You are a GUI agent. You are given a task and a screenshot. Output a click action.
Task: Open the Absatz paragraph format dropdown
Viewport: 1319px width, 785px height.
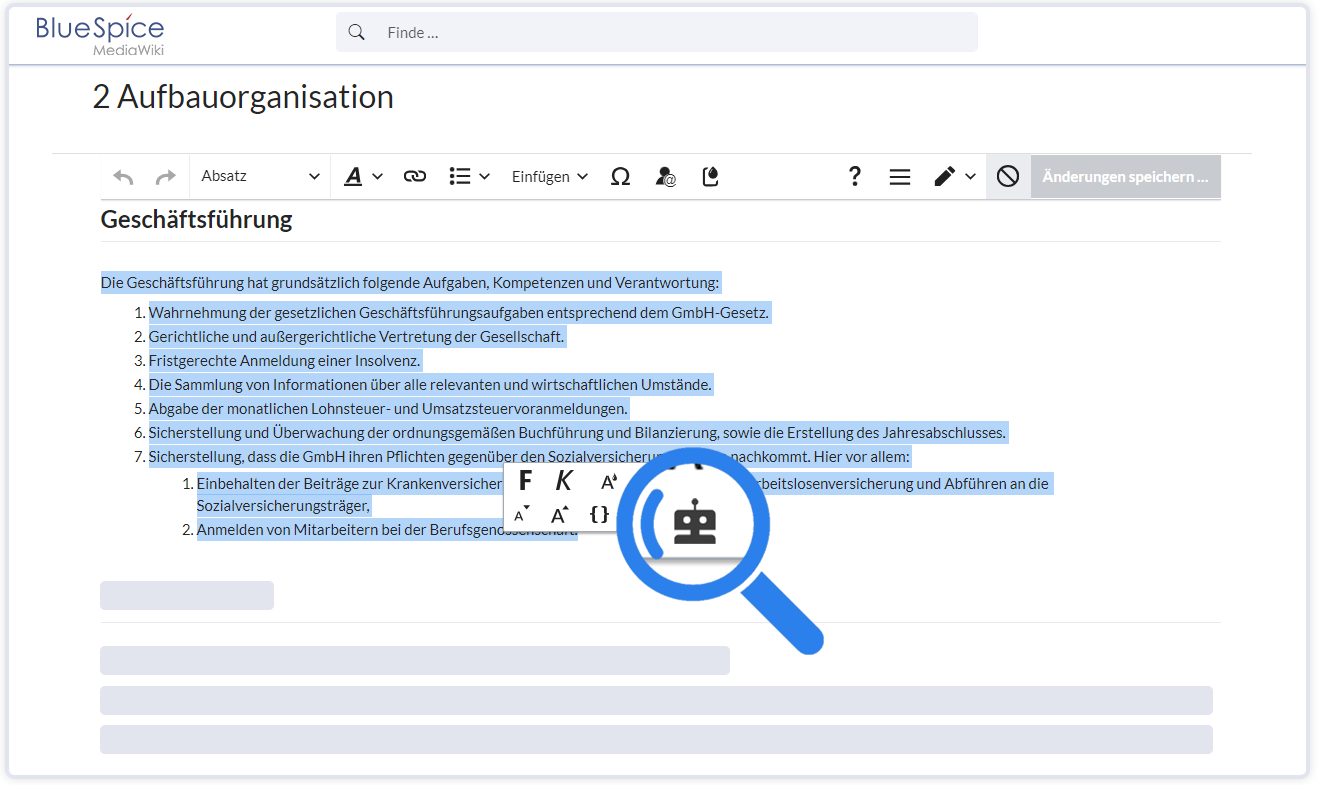click(x=260, y=176)
